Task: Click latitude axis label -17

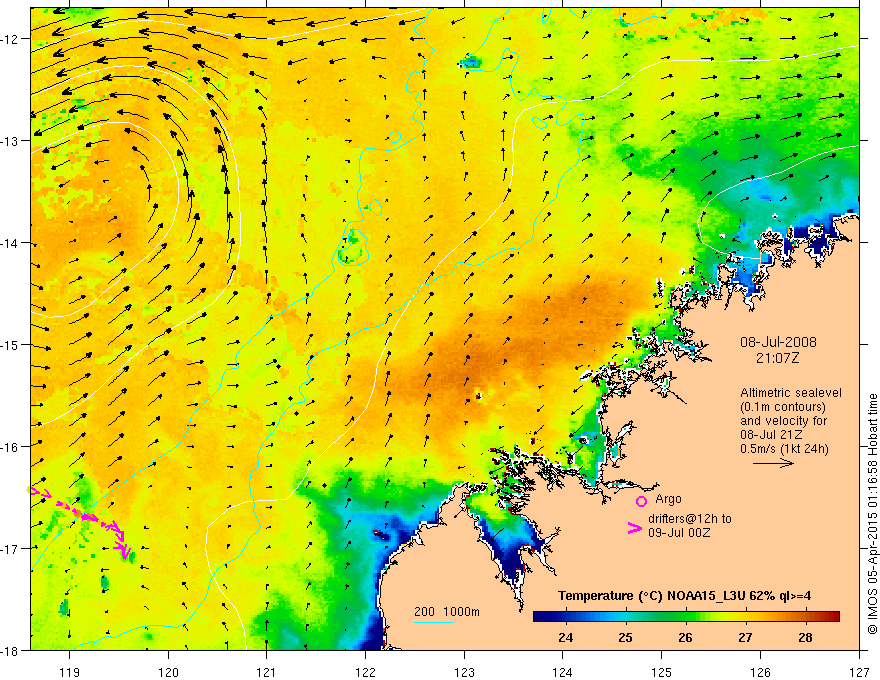Action: 10,548
